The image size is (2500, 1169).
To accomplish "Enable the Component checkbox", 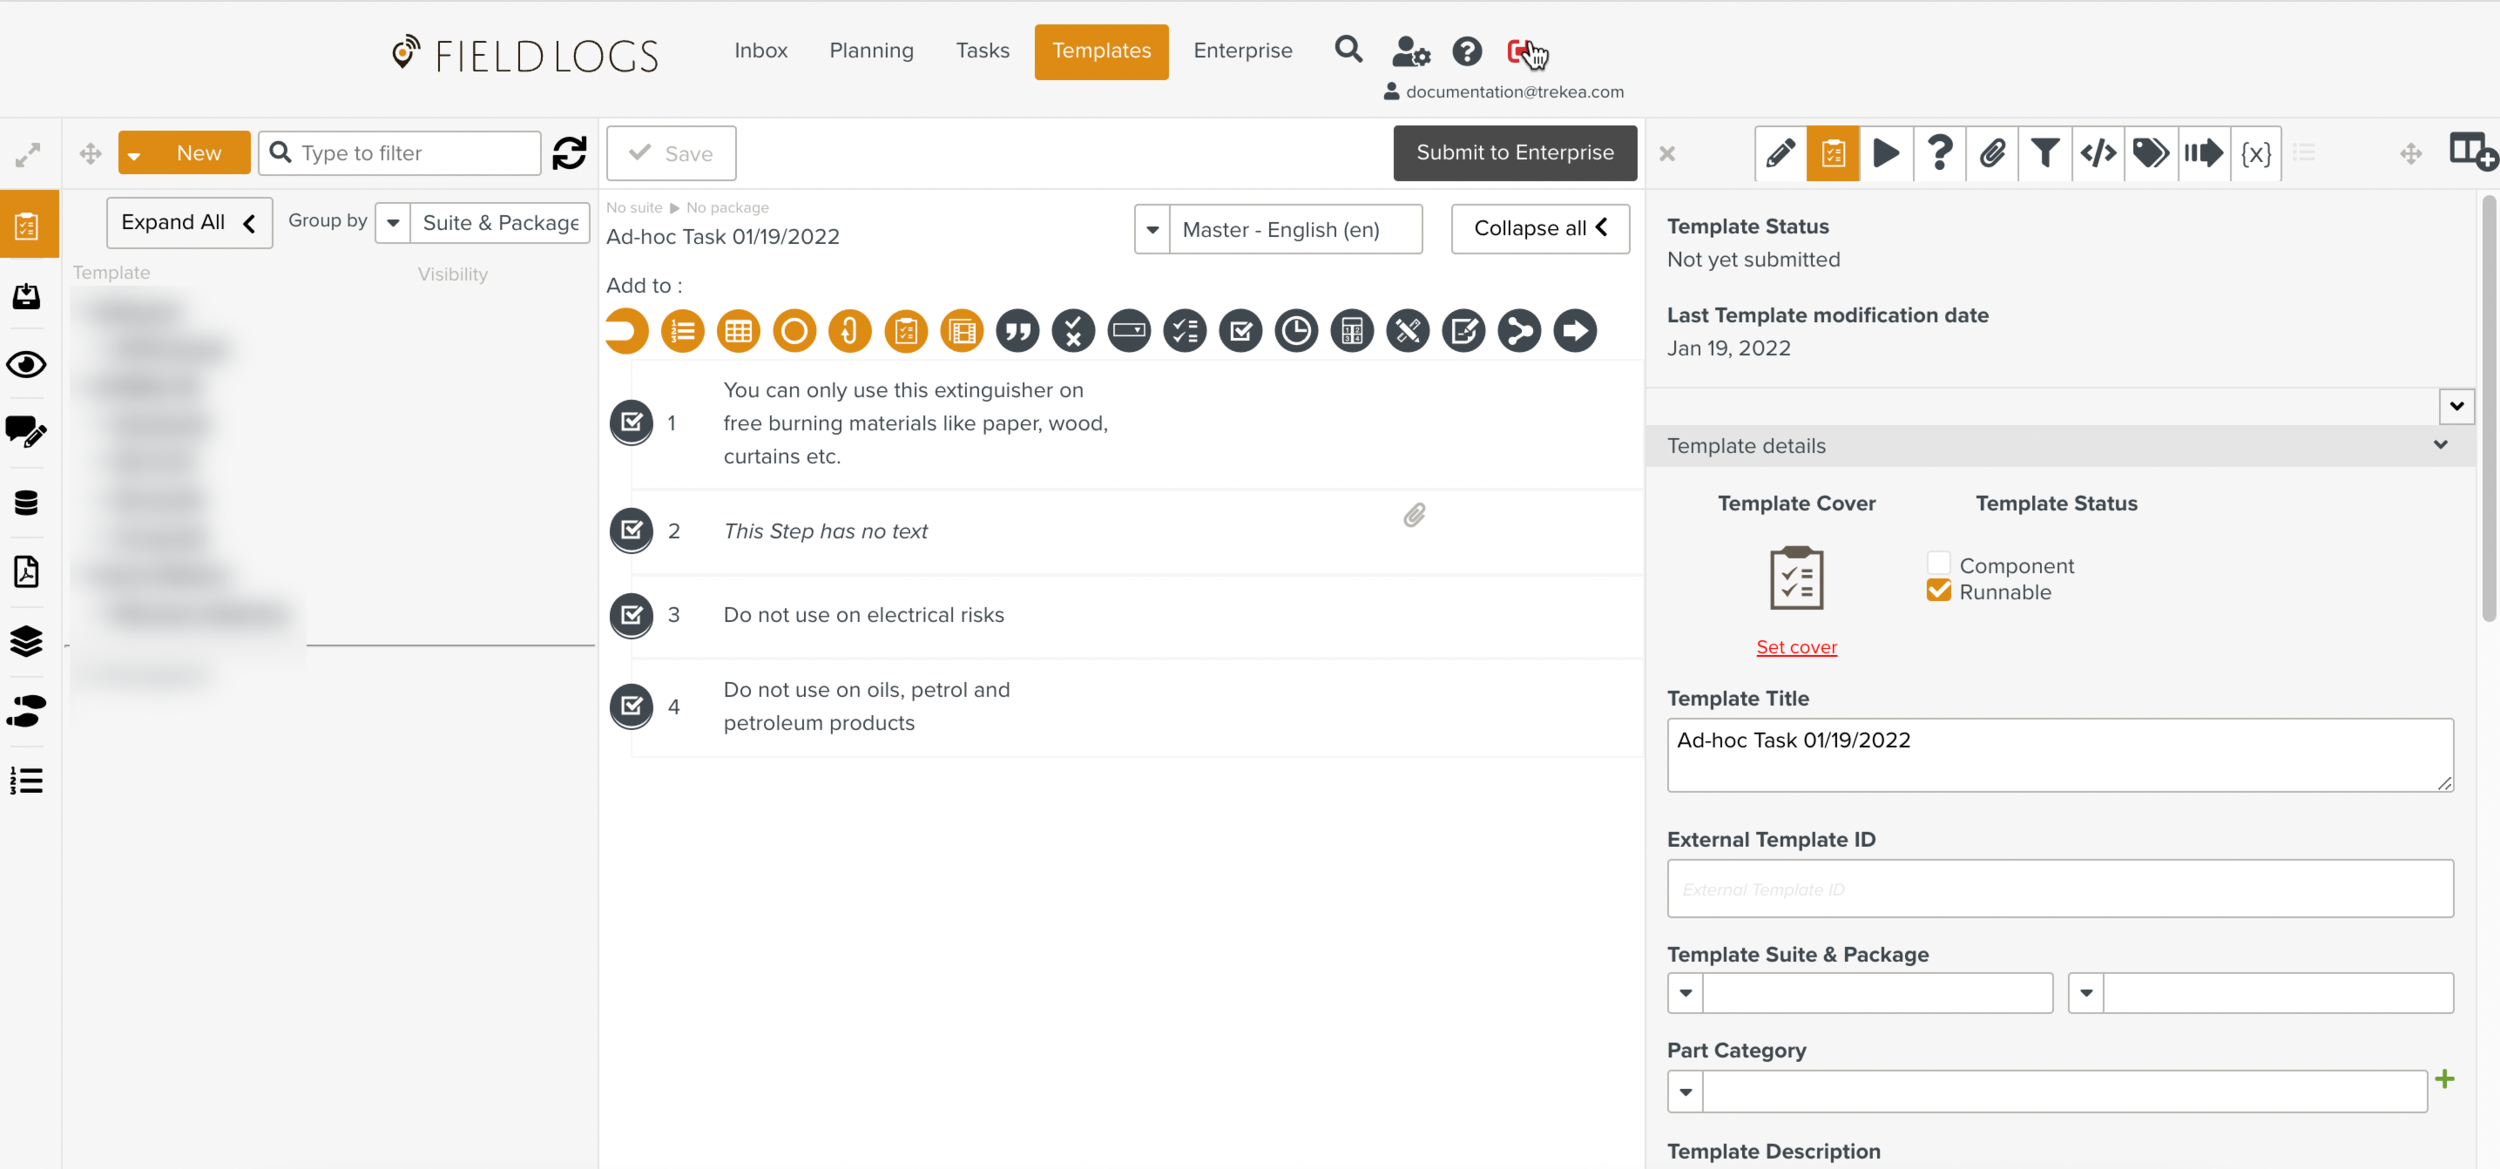I will [x=1938, y=564].
